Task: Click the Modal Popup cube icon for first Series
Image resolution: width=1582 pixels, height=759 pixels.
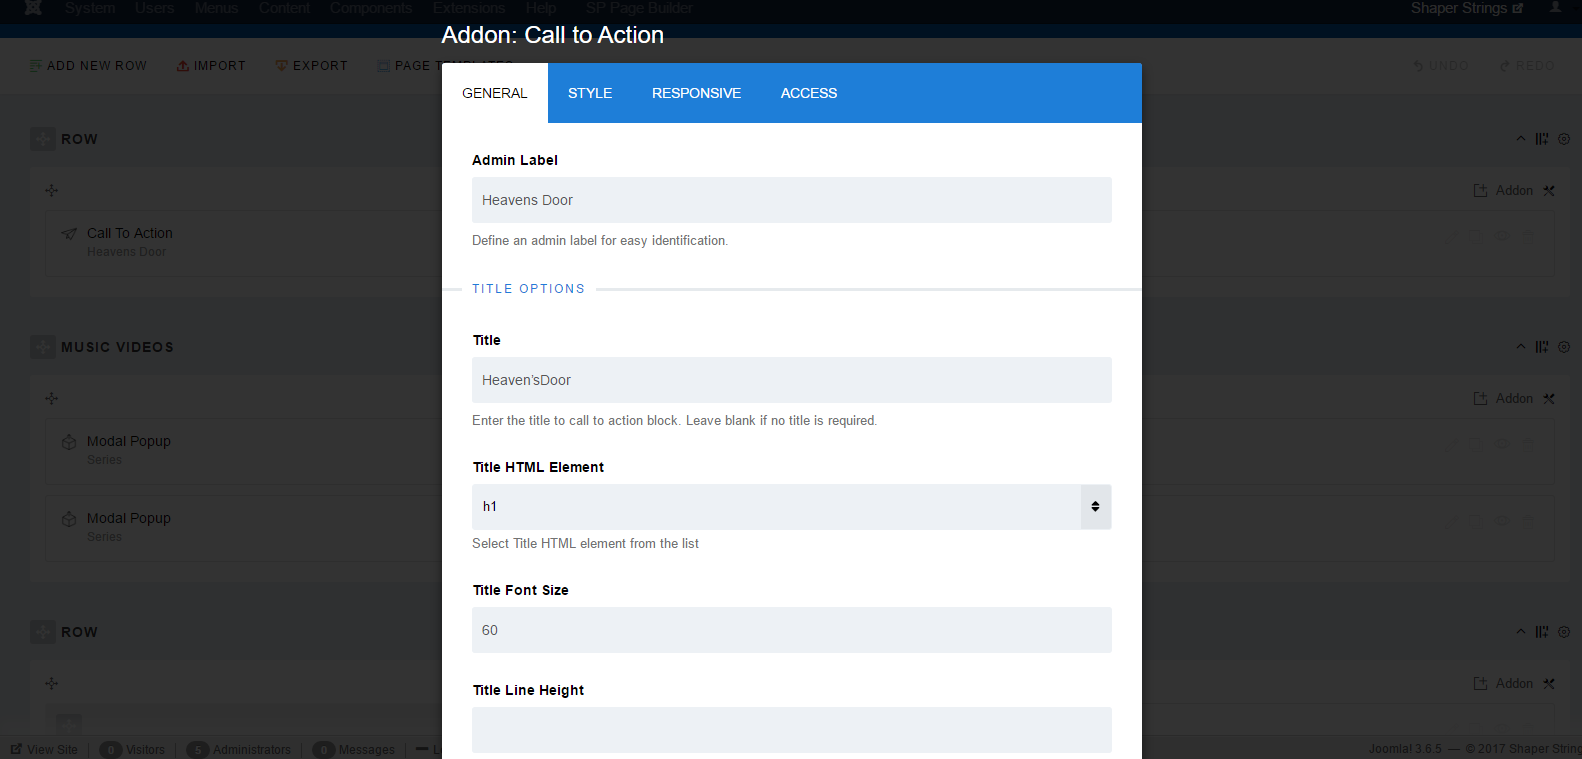Action: 69,442
